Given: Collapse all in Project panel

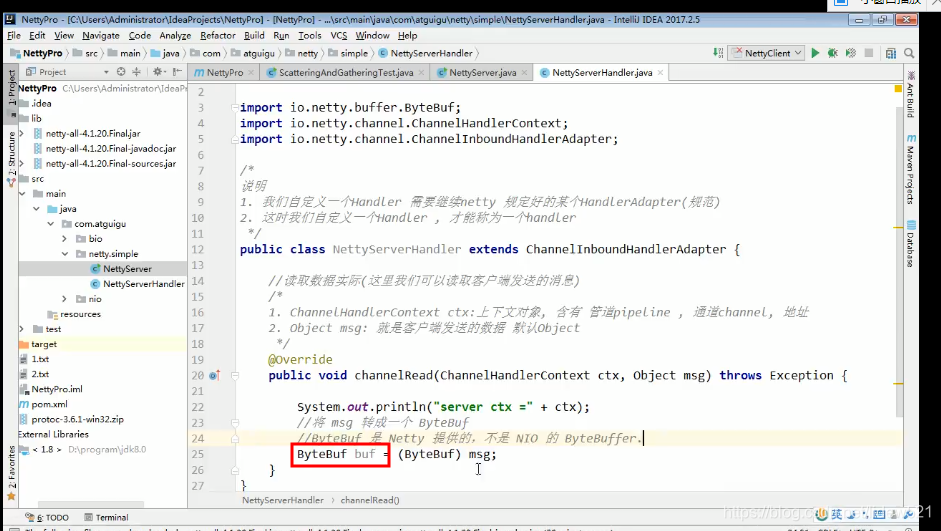Looking at the screenshot, I should click(136, 72).
